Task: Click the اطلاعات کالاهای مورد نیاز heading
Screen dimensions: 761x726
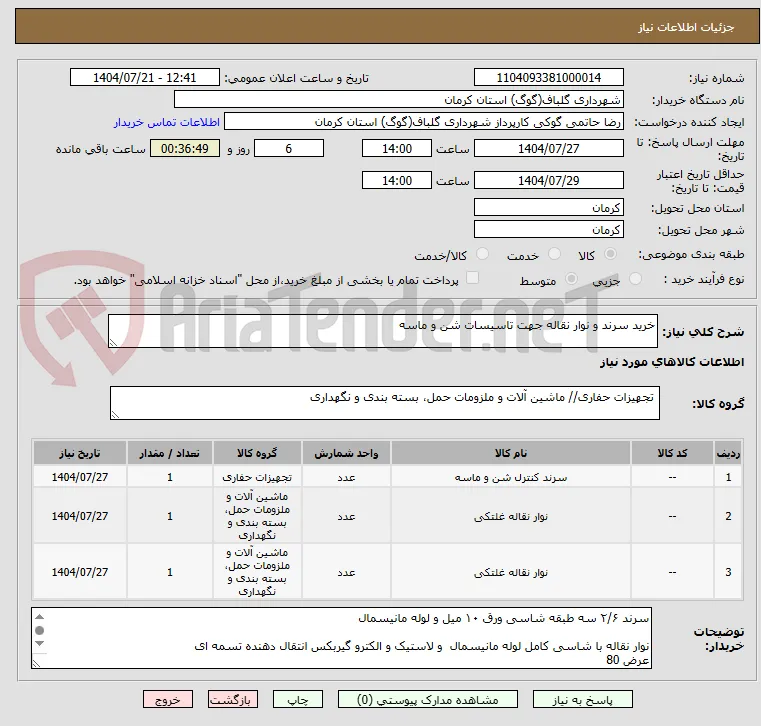Action: [x=672, y=362]
